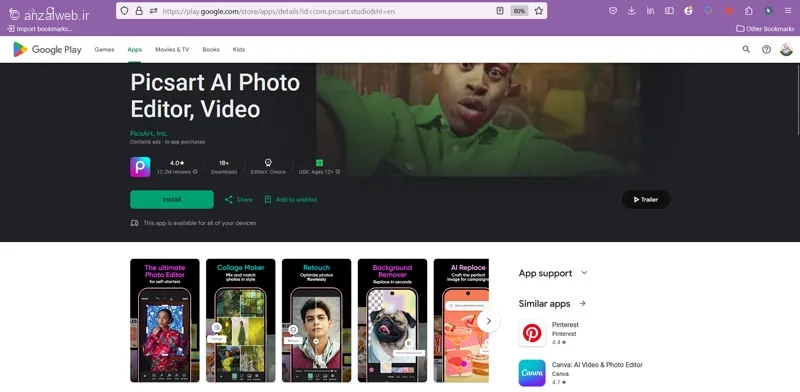Click Import bookmarks link

point(39,29)
